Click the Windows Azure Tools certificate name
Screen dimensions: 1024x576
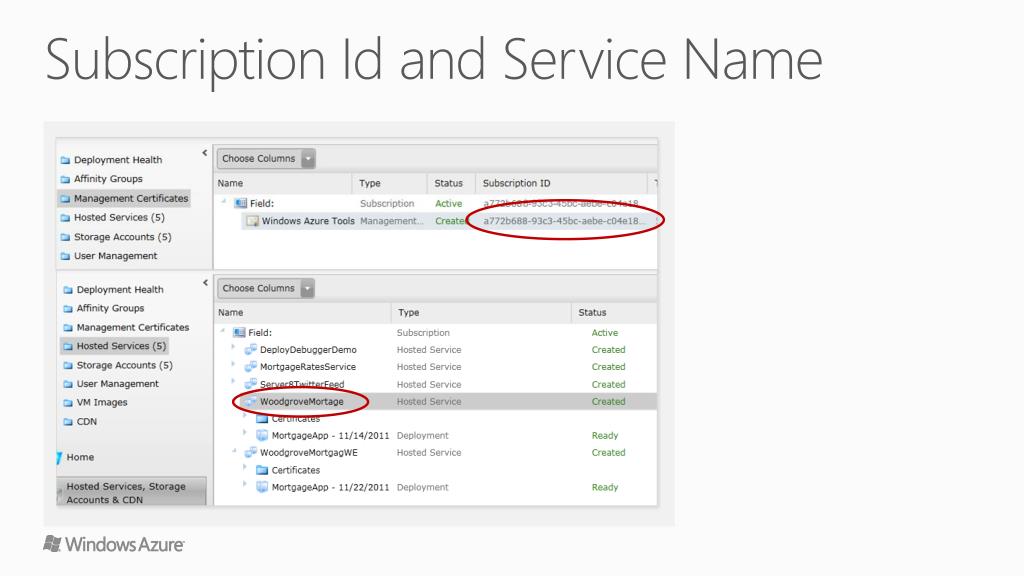[308, 221]
